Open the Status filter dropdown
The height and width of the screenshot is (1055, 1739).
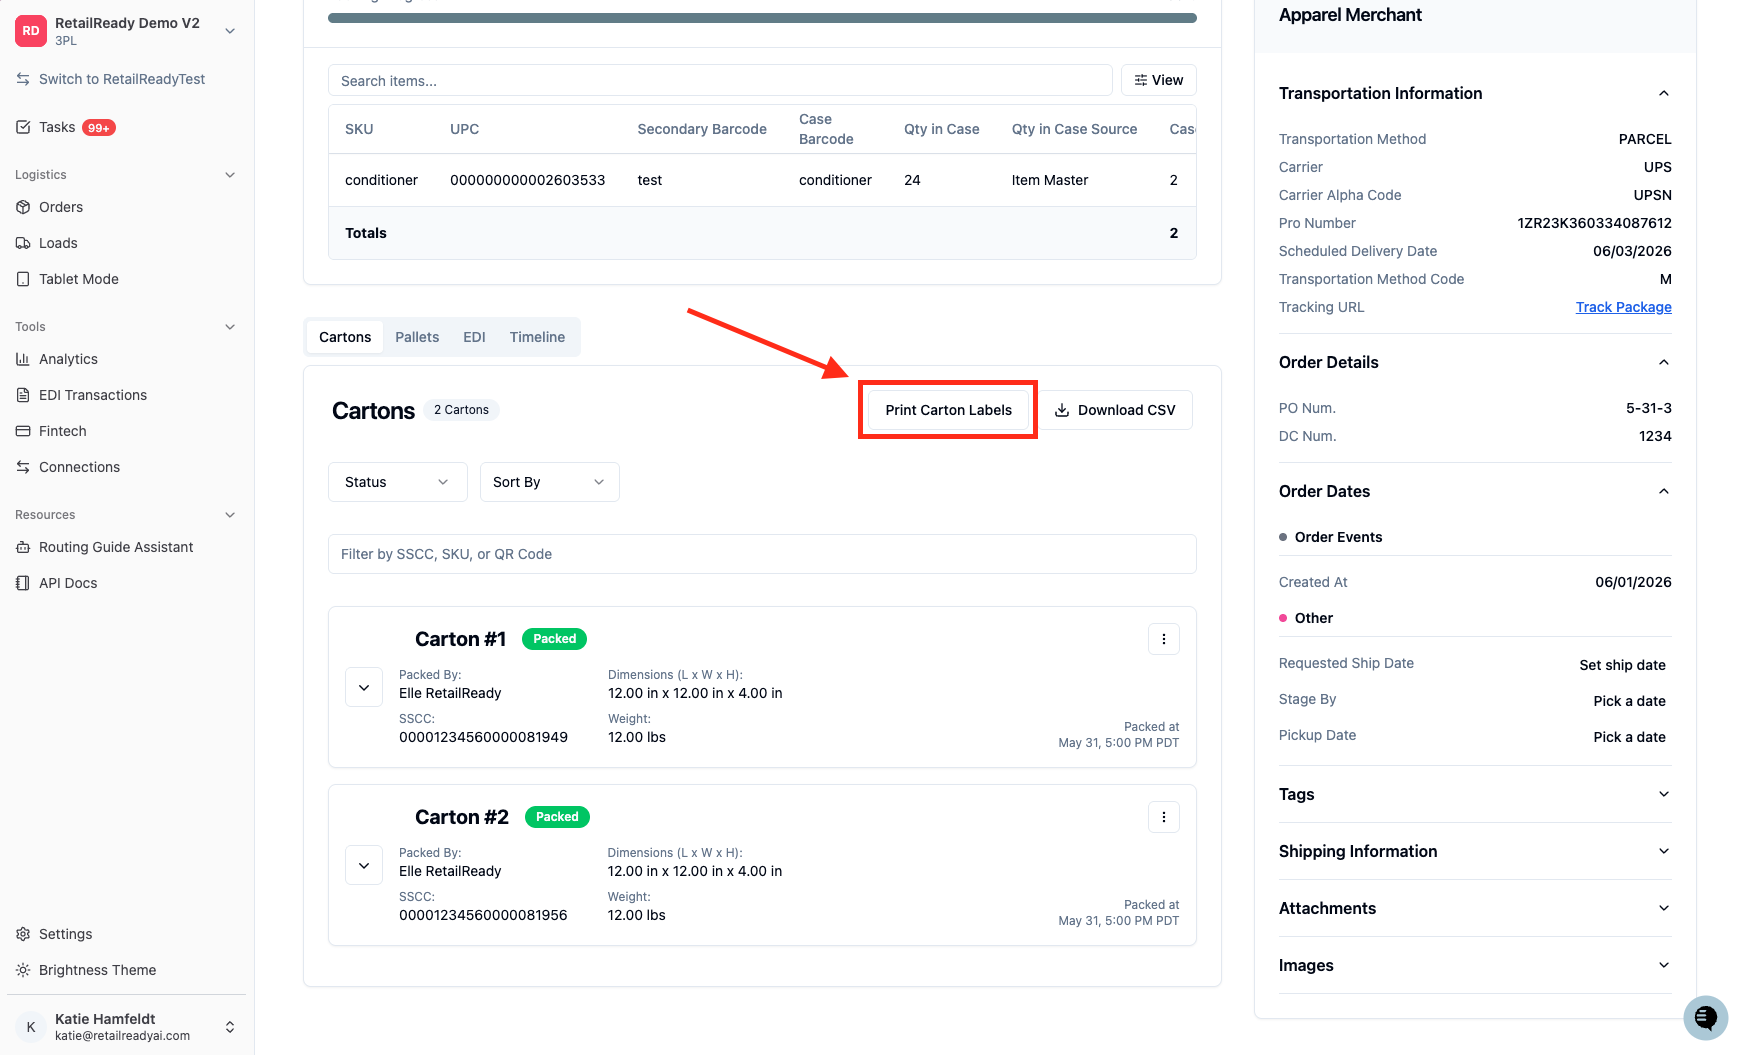[x=398, y=482]
